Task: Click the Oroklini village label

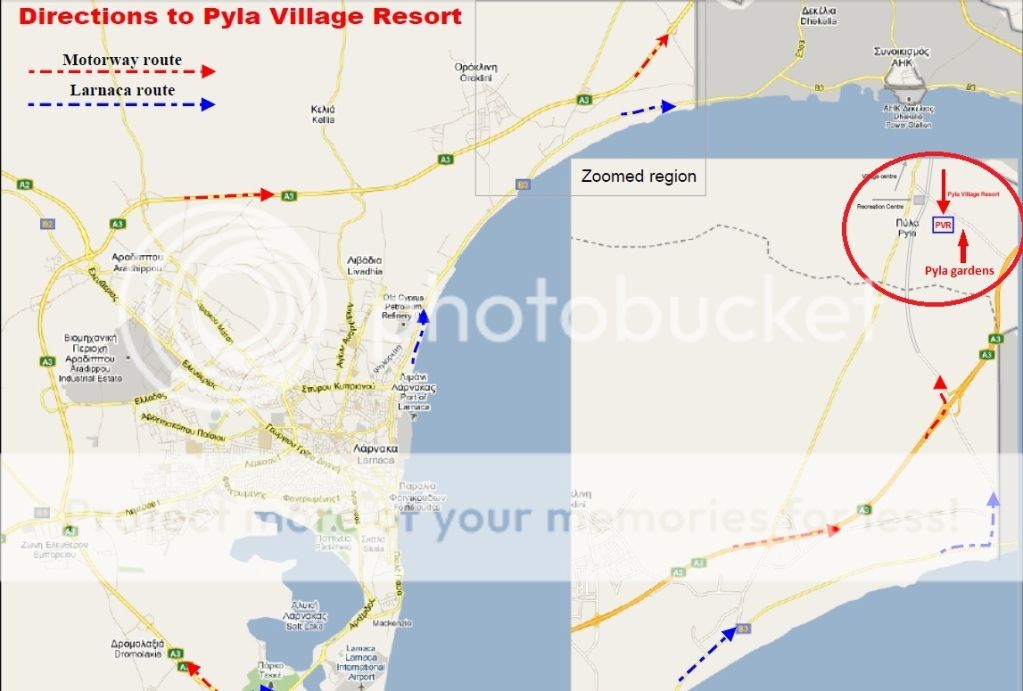Action: 476,72
